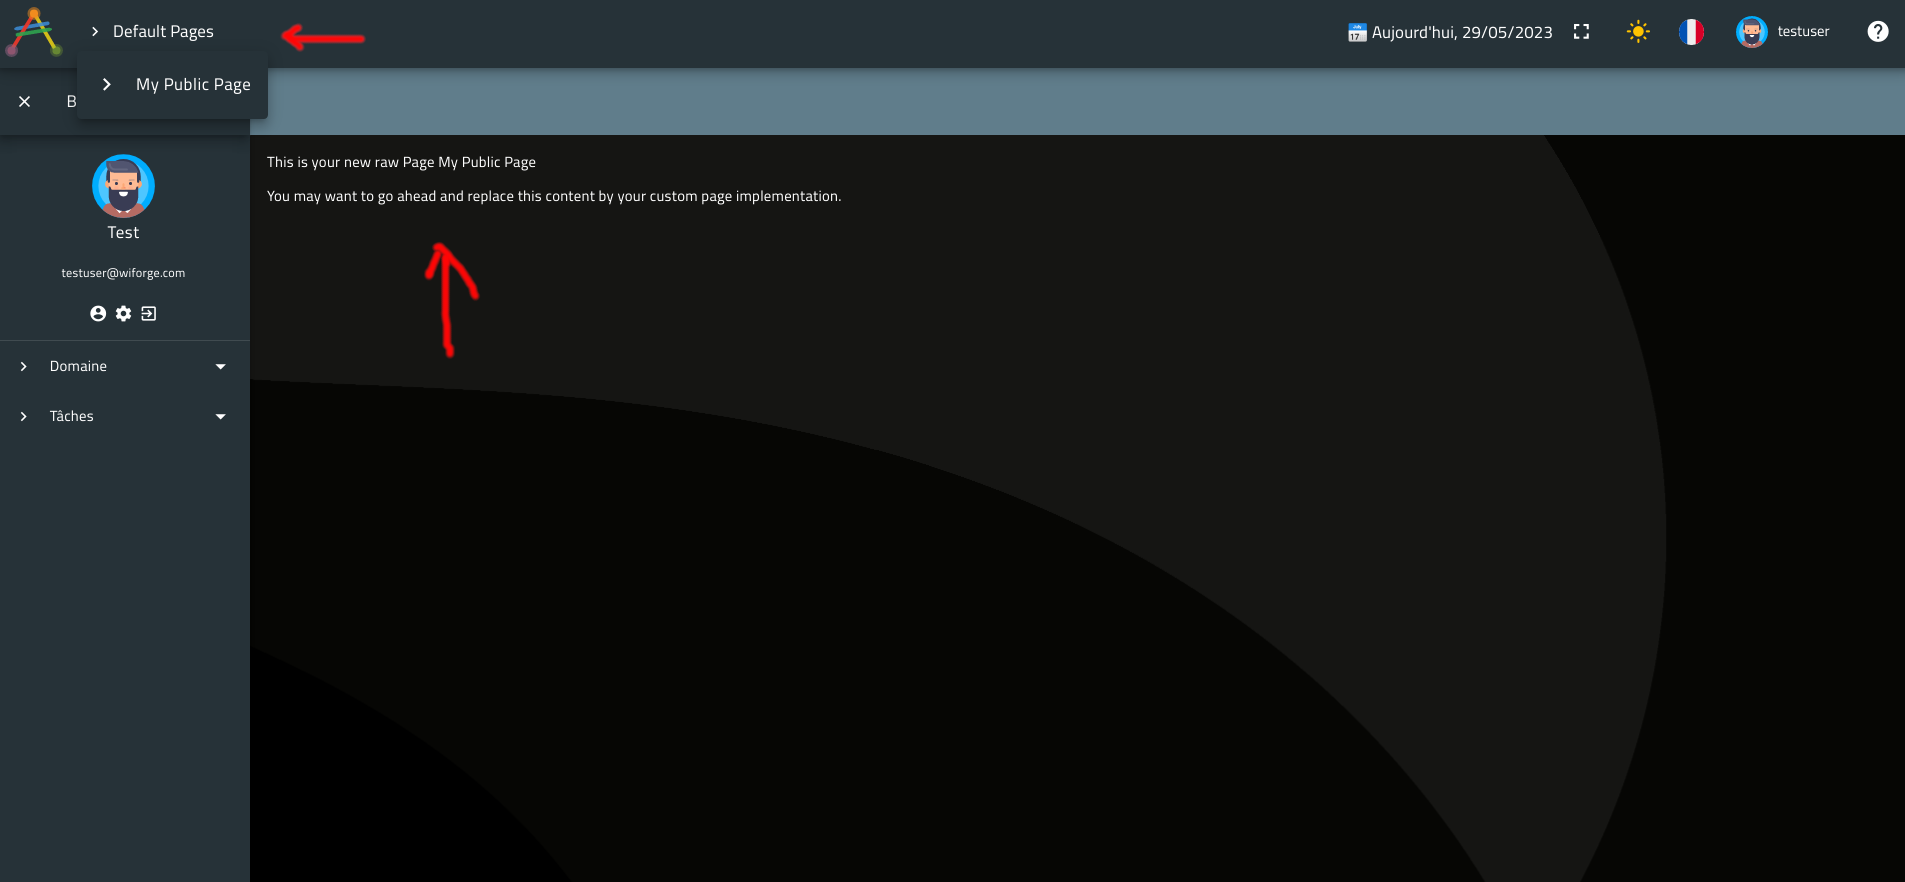Toggle fullscreen mode icon

tap(1581, 32)
